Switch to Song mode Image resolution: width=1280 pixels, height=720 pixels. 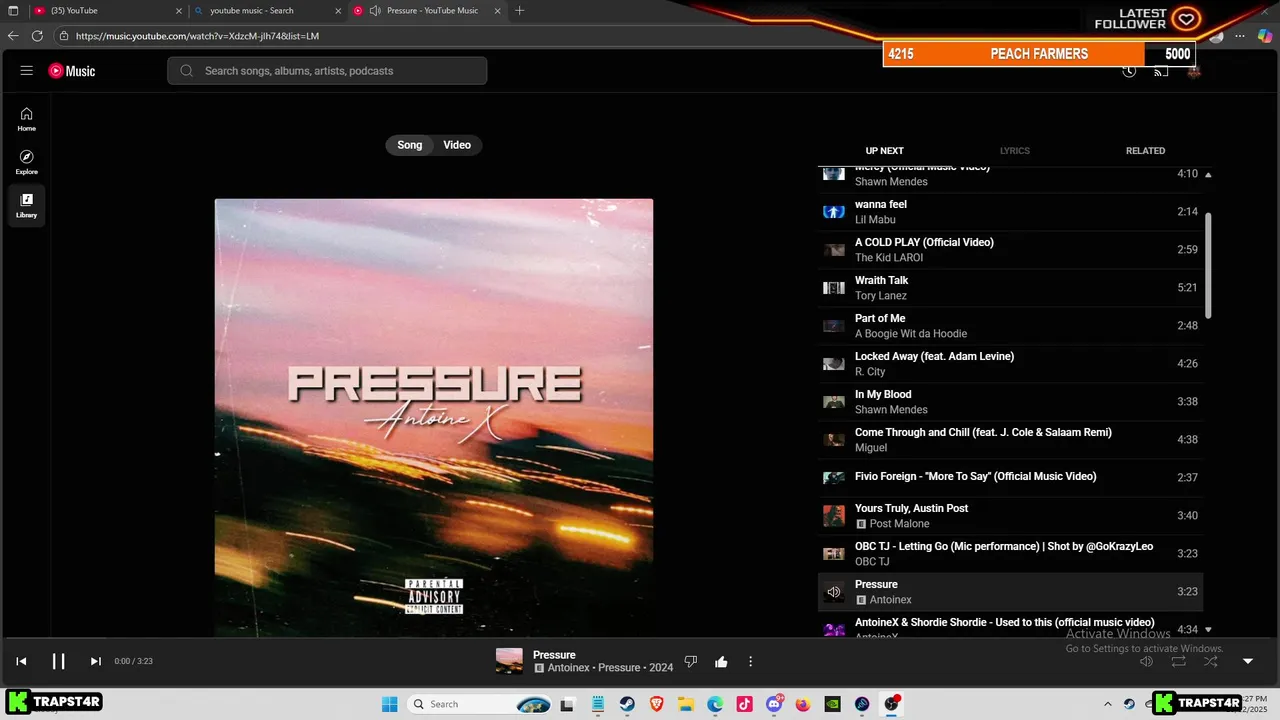(410, 145)
